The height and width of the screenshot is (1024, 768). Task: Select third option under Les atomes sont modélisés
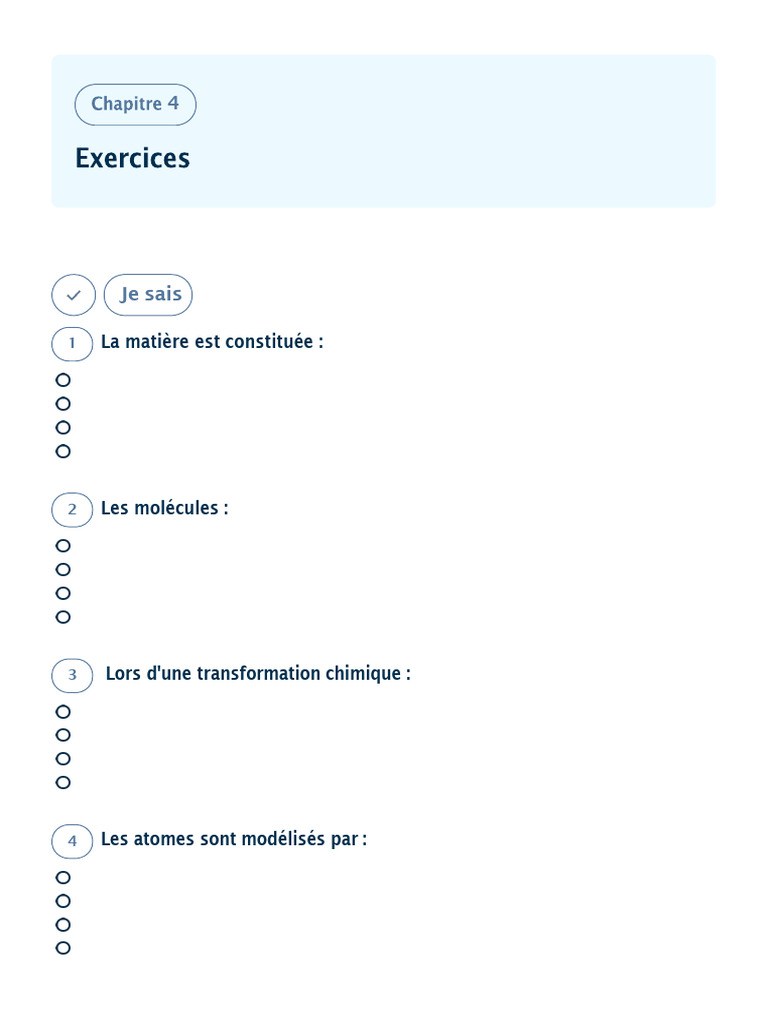[63, 925]
